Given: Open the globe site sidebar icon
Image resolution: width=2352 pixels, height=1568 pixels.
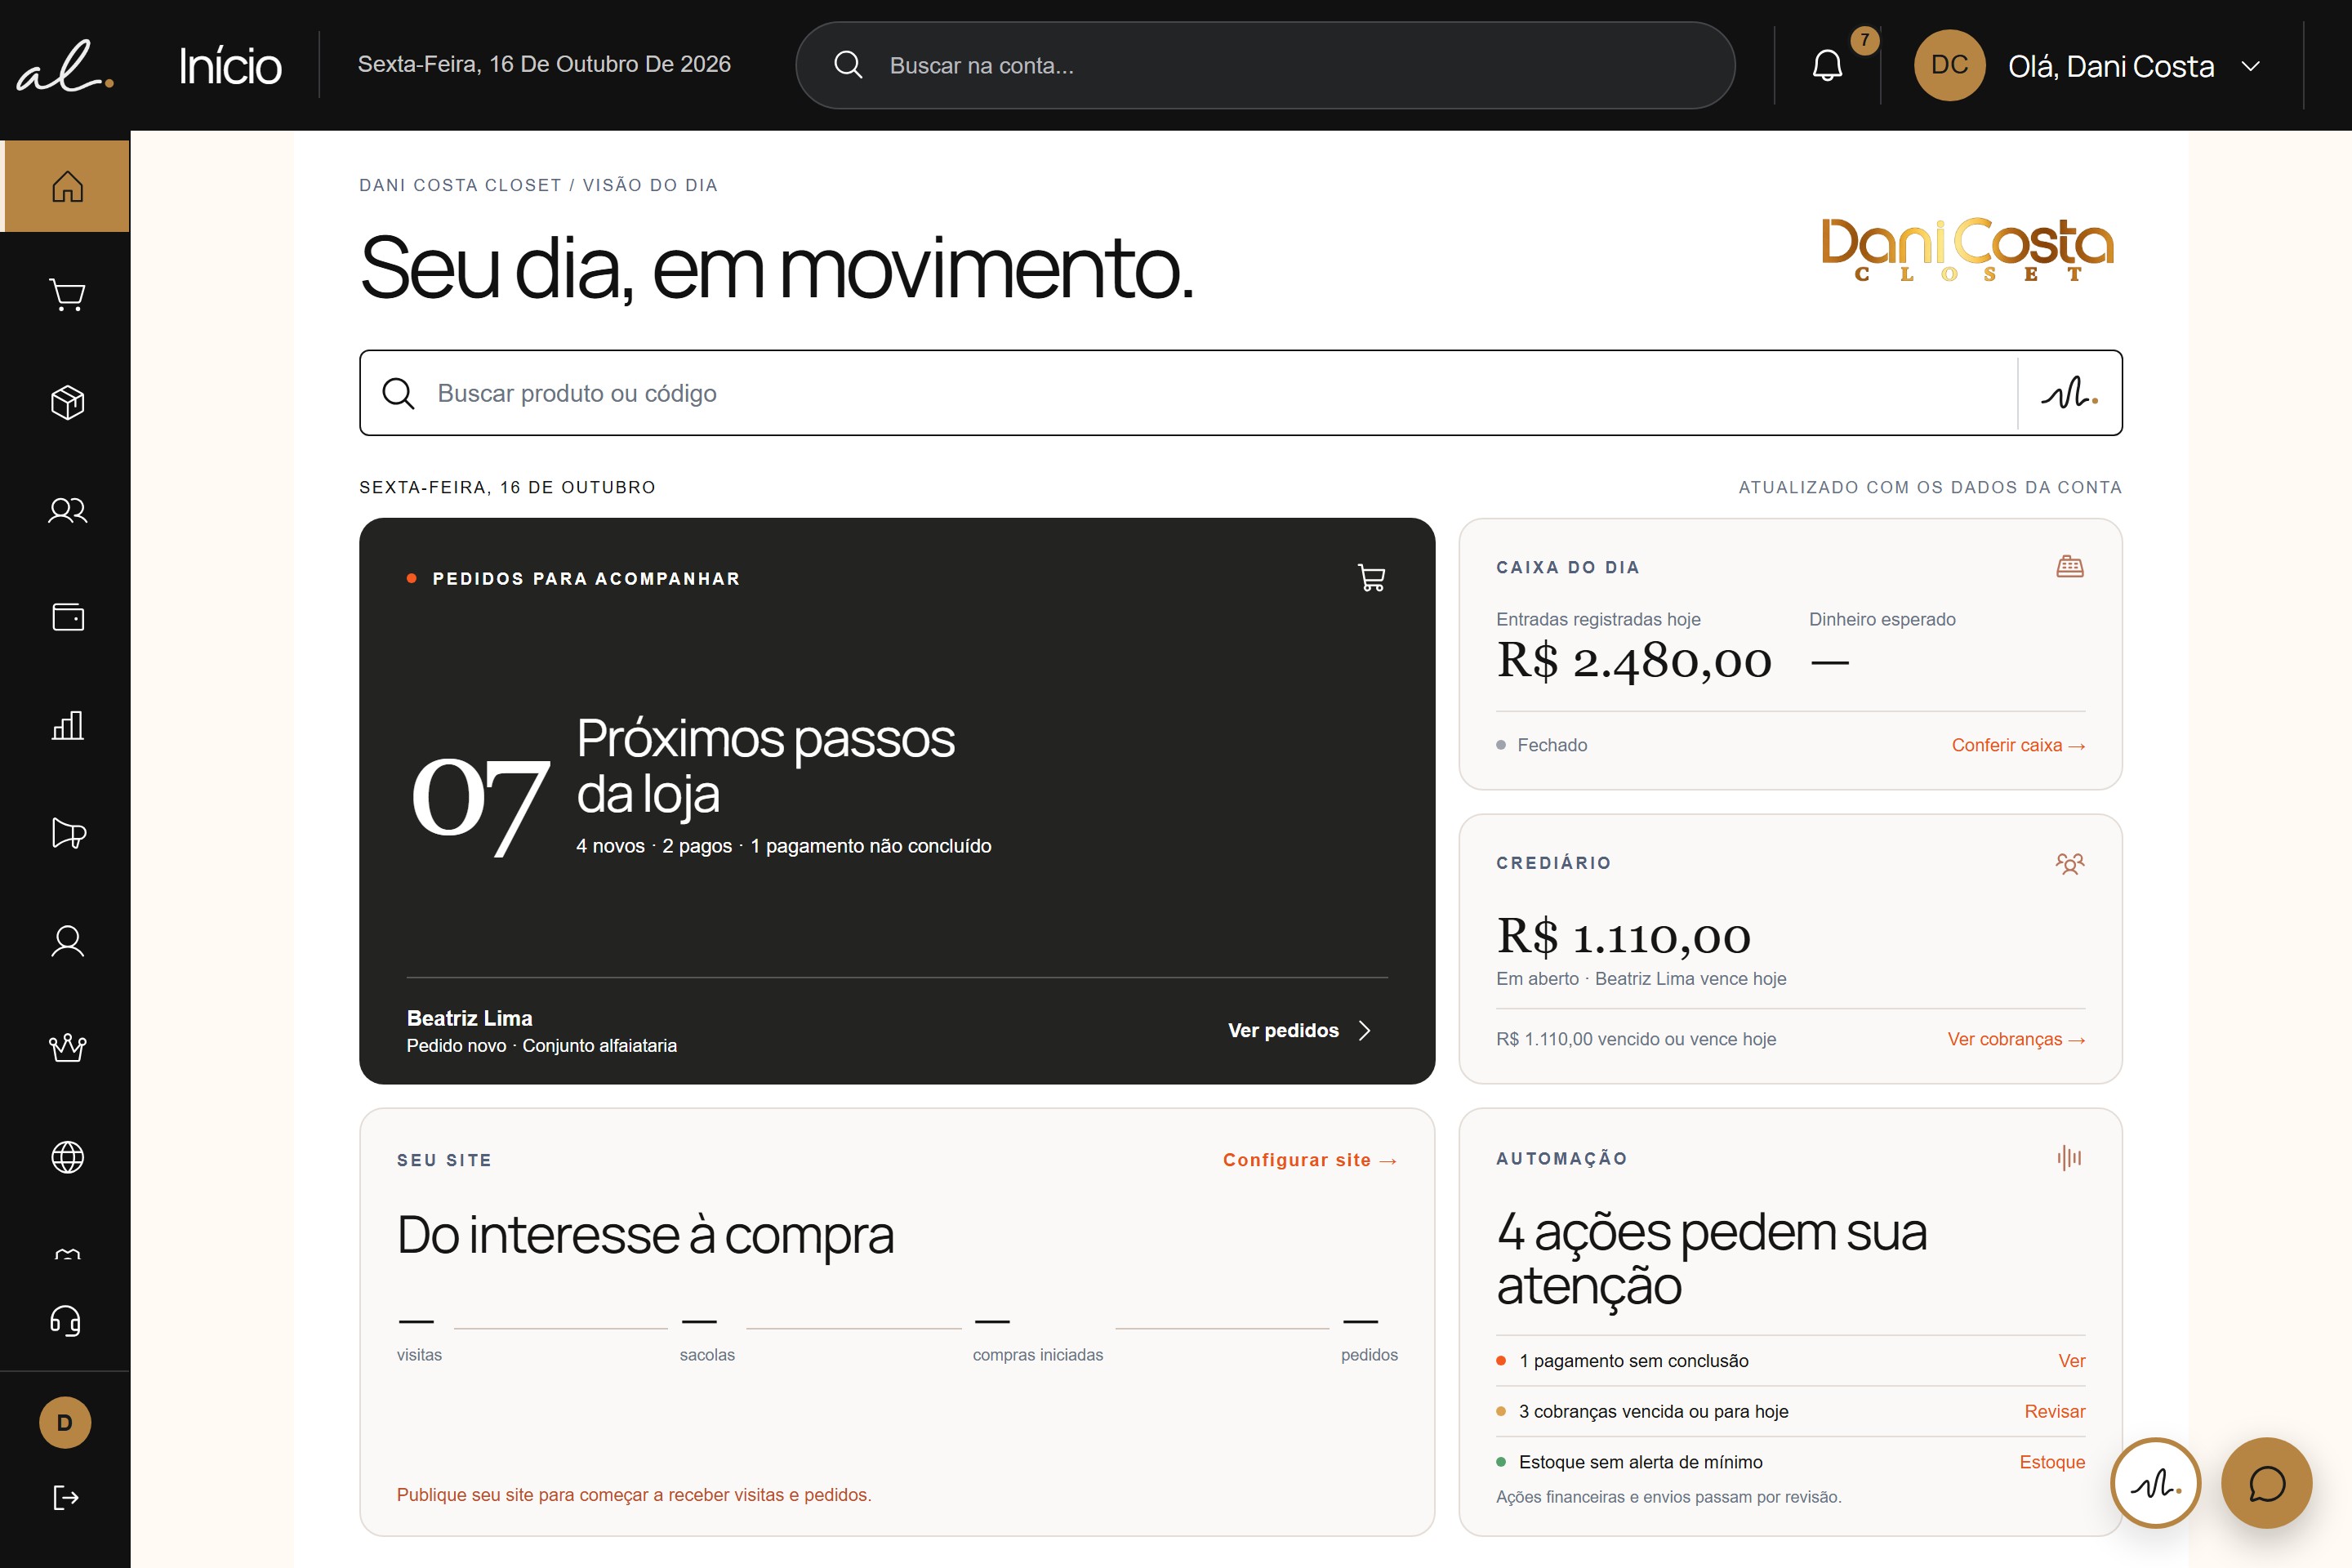Looking at the screenshot, I should 67,1157.
